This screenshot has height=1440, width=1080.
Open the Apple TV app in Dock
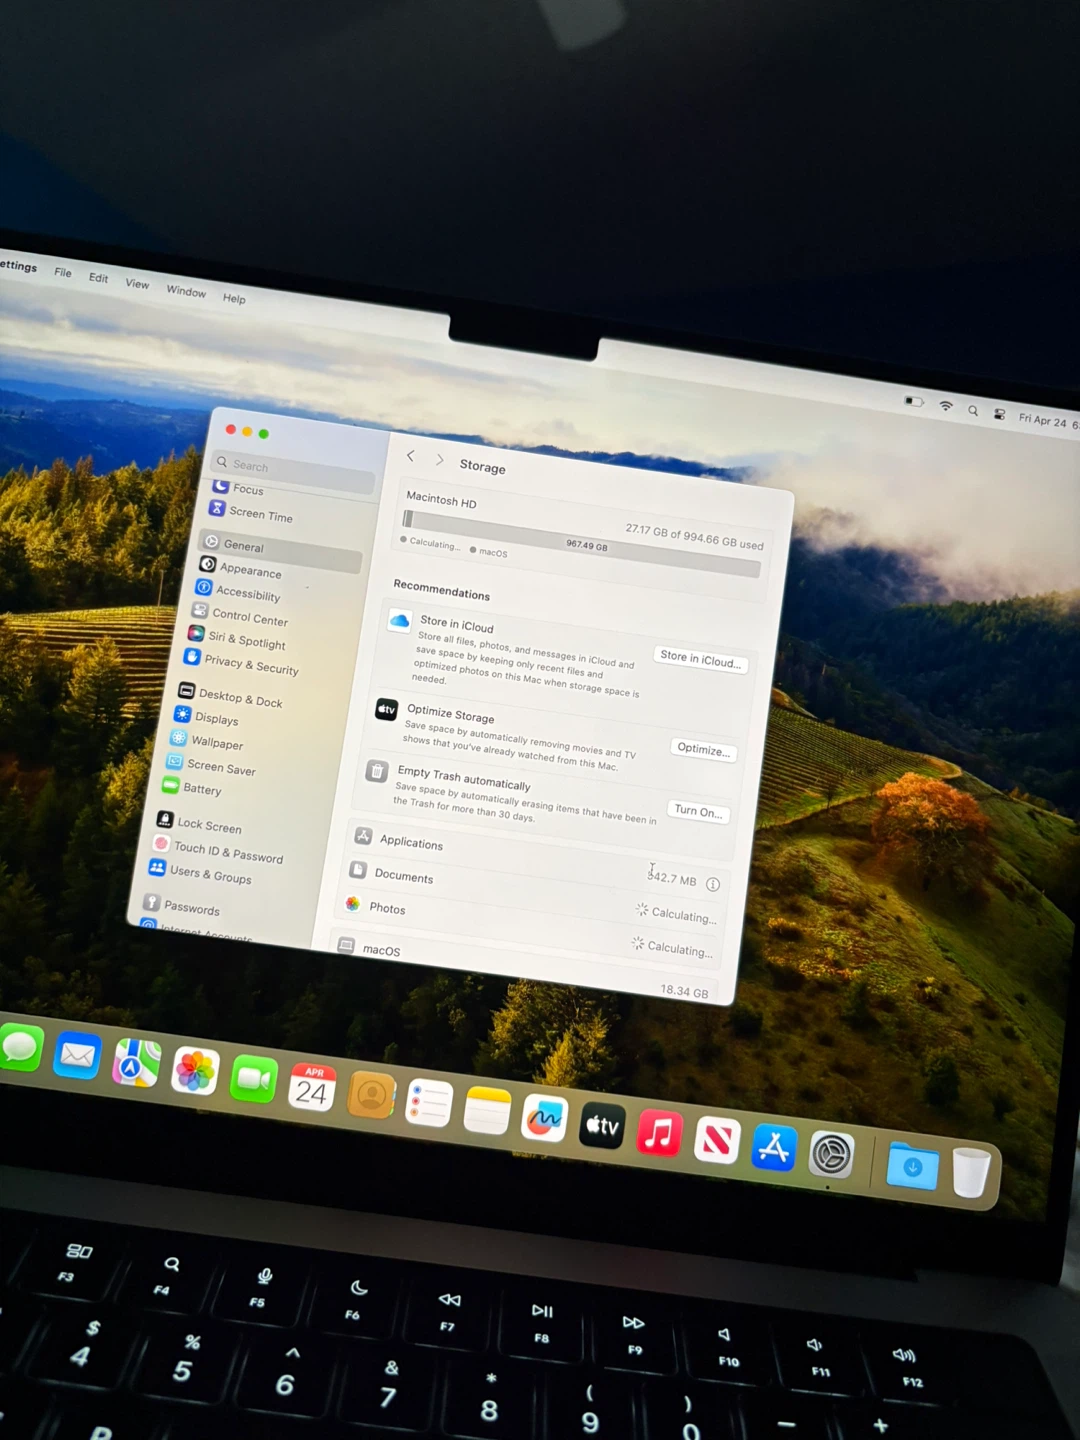[602, 1126]
